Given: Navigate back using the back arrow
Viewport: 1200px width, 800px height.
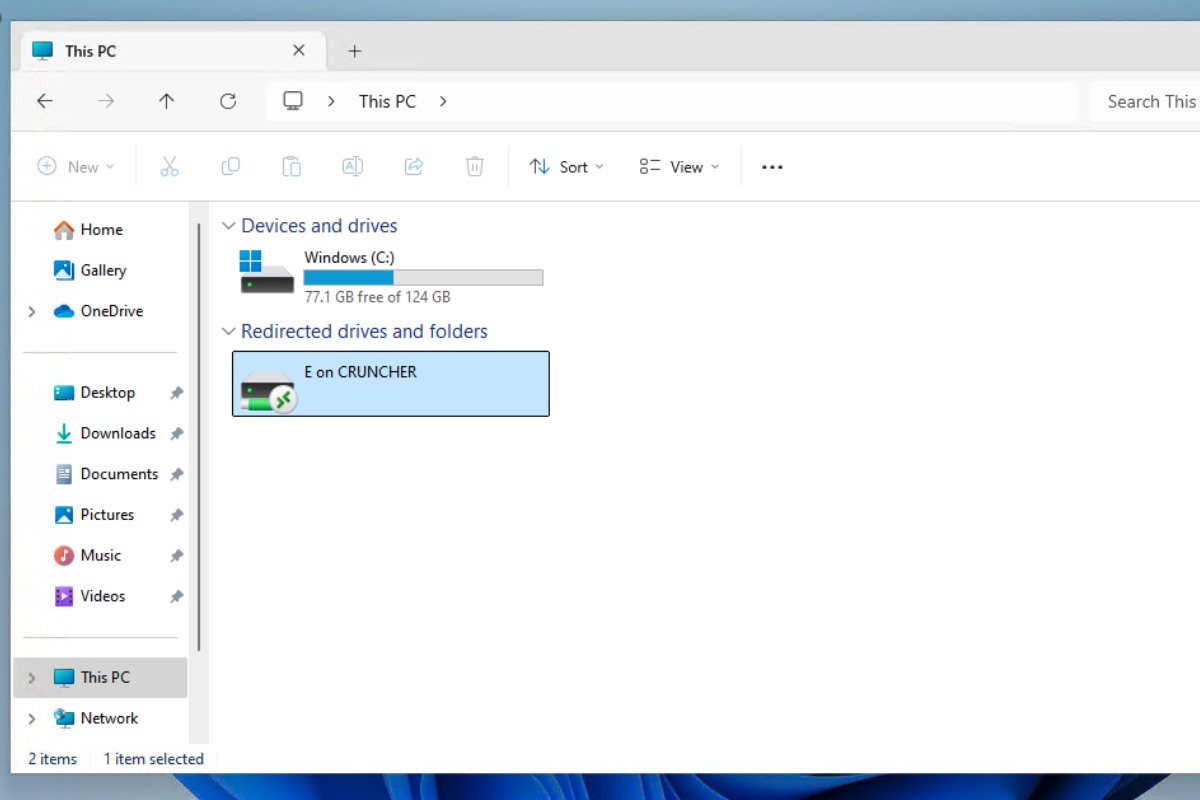Looking at the screenshot, I should 45,101.
